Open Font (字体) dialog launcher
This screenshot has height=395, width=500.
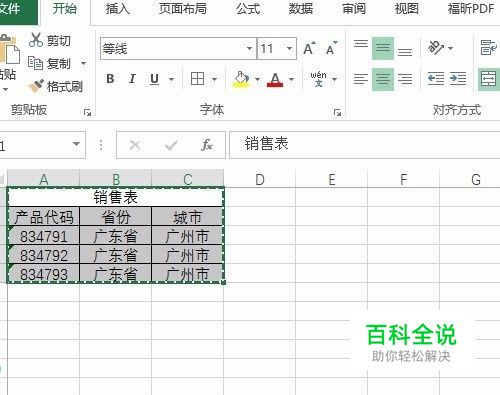pos(337,113)
